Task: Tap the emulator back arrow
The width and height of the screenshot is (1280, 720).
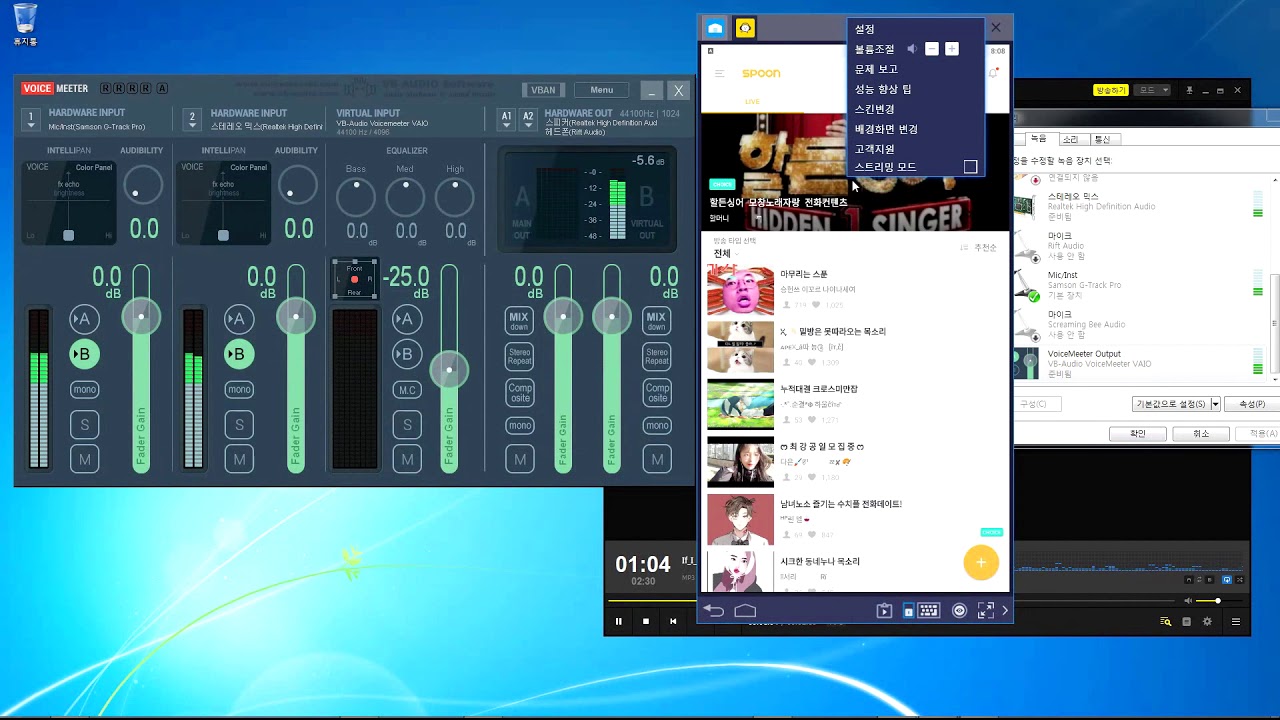Action: (x=713, y=610)
